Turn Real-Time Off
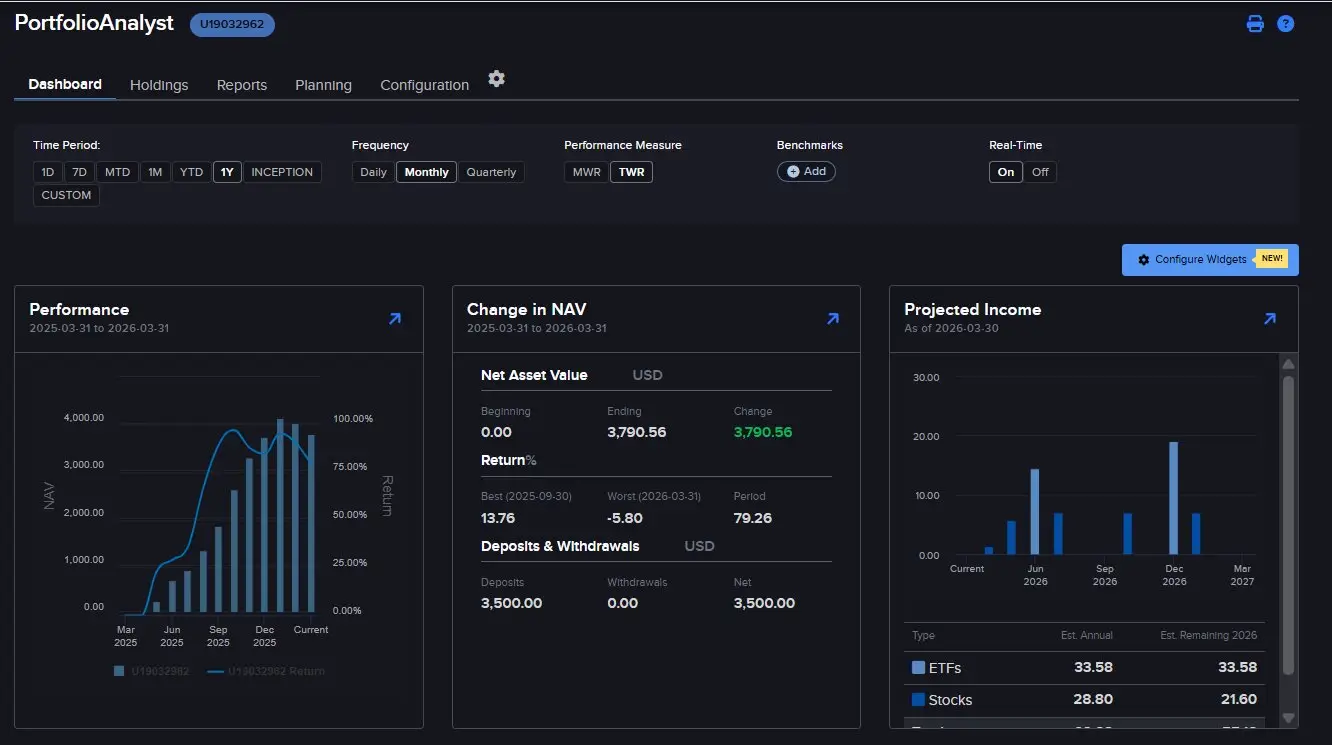This screenshot has height=745, width=1332. coord(1040,172)
